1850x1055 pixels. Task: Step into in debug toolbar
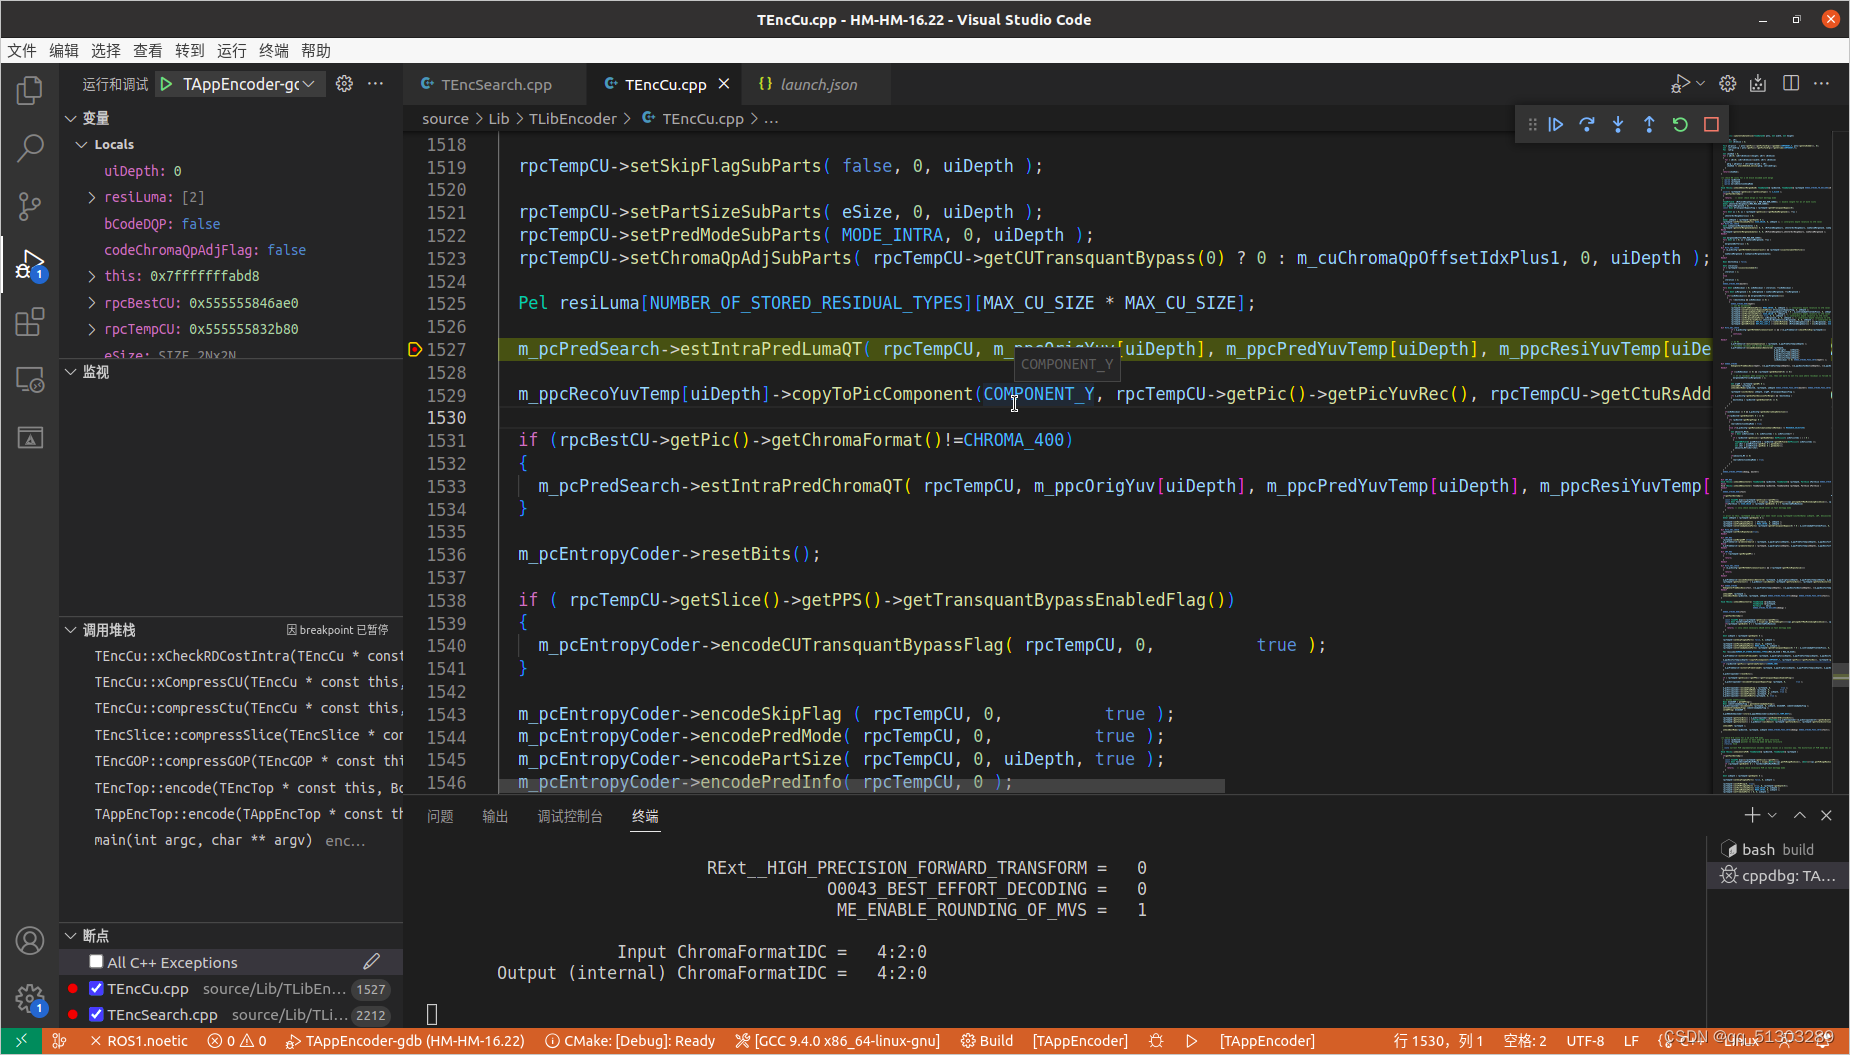tap(1618, 124)
